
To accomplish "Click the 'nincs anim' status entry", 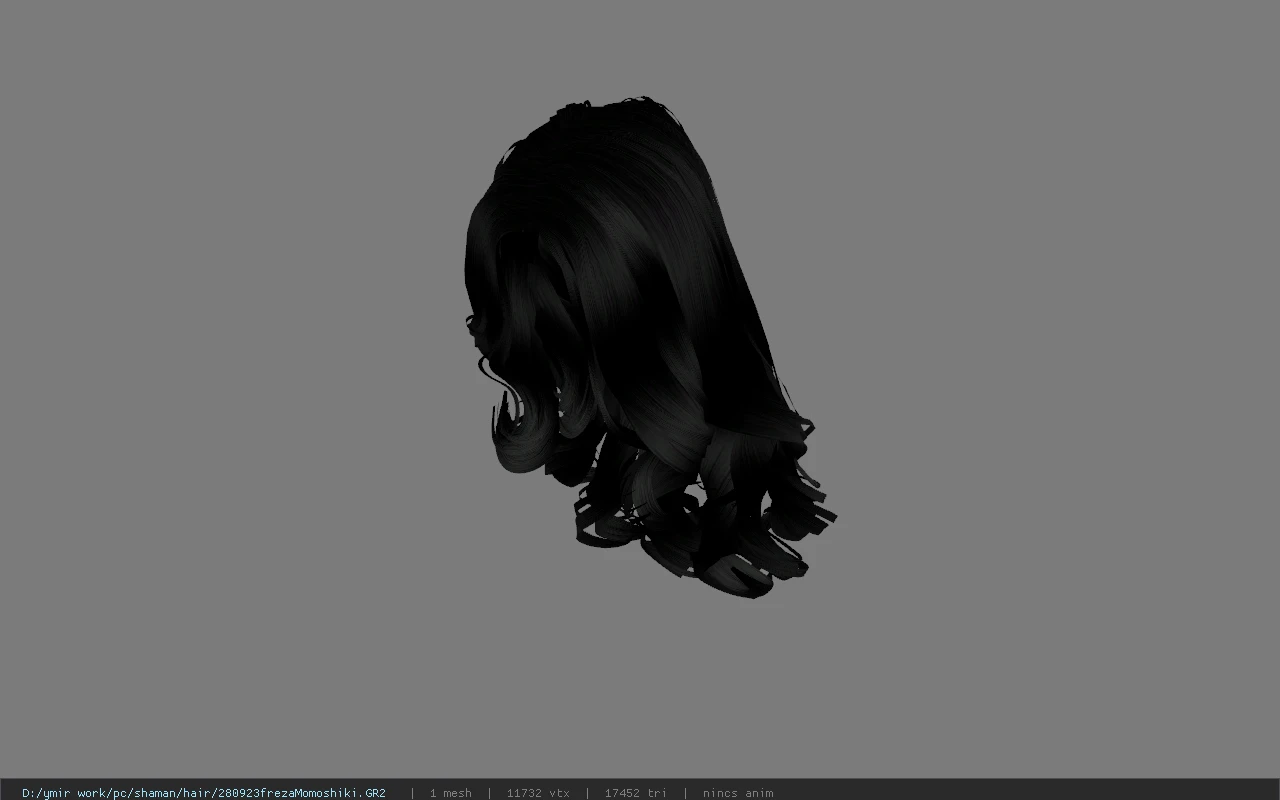I will click(x=738, y=793).
